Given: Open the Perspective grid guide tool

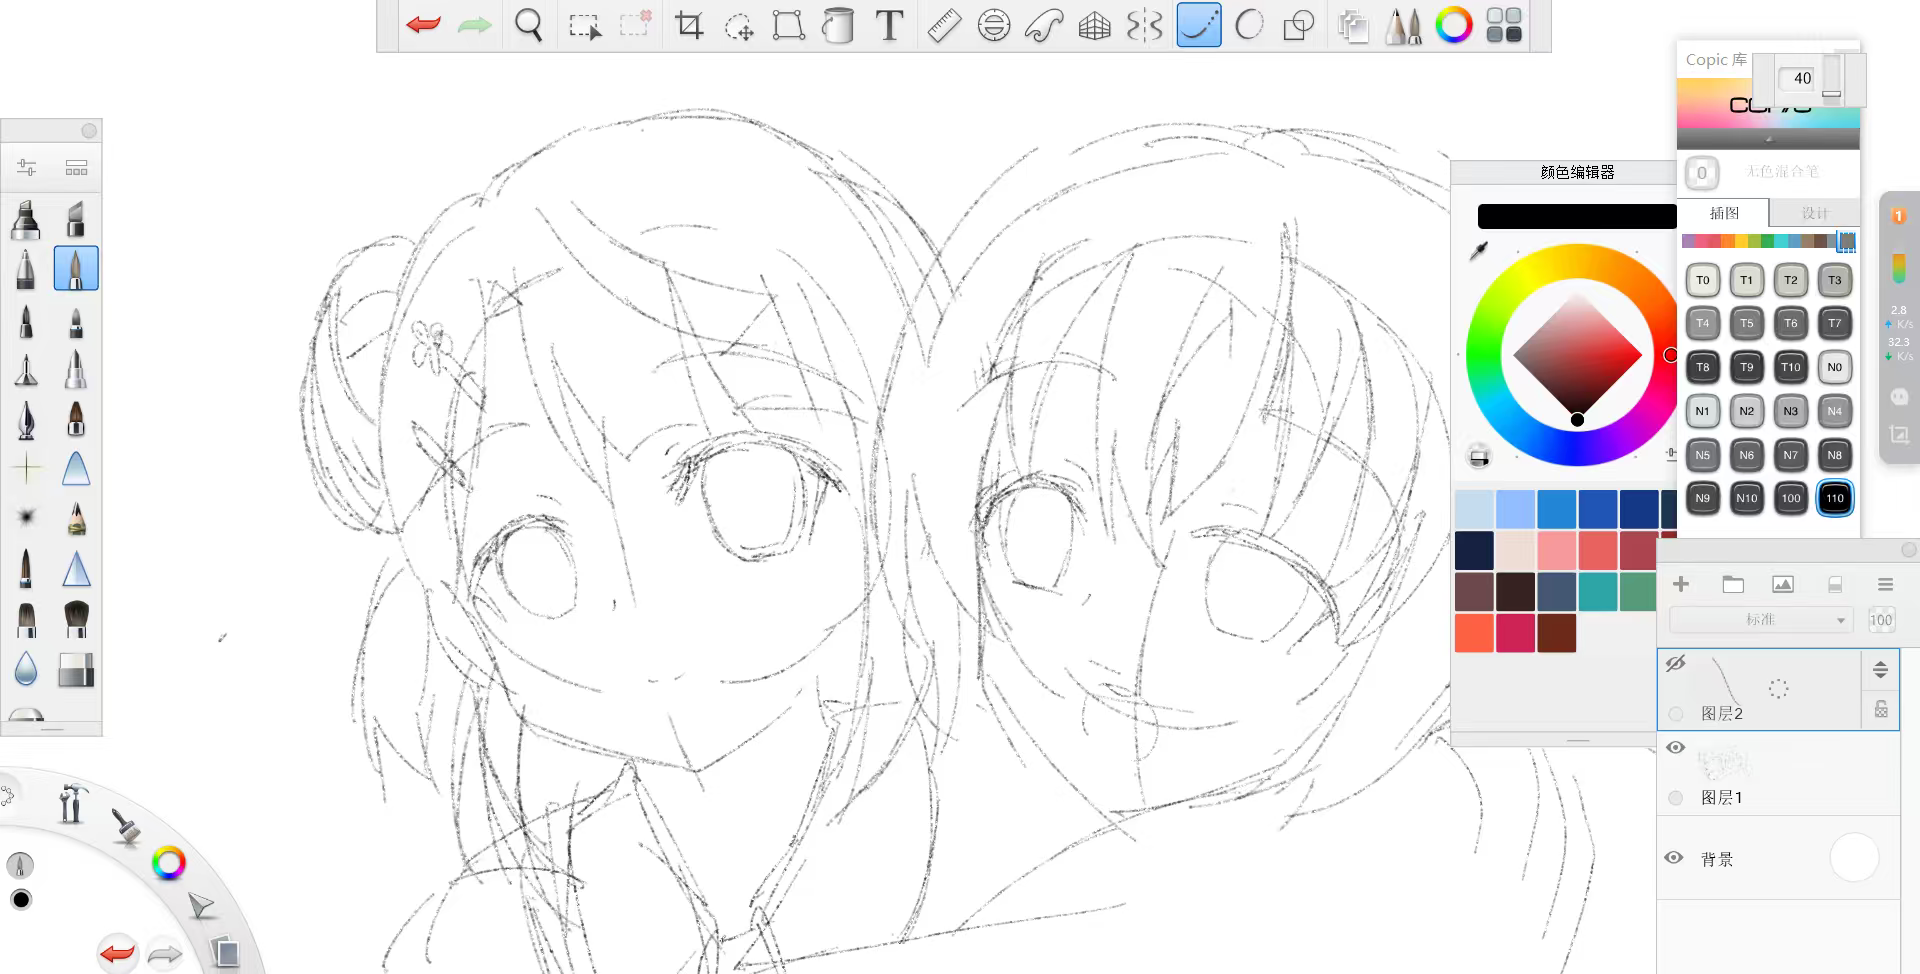Looking at the screenshot, I should click(x=1094, y=26).
